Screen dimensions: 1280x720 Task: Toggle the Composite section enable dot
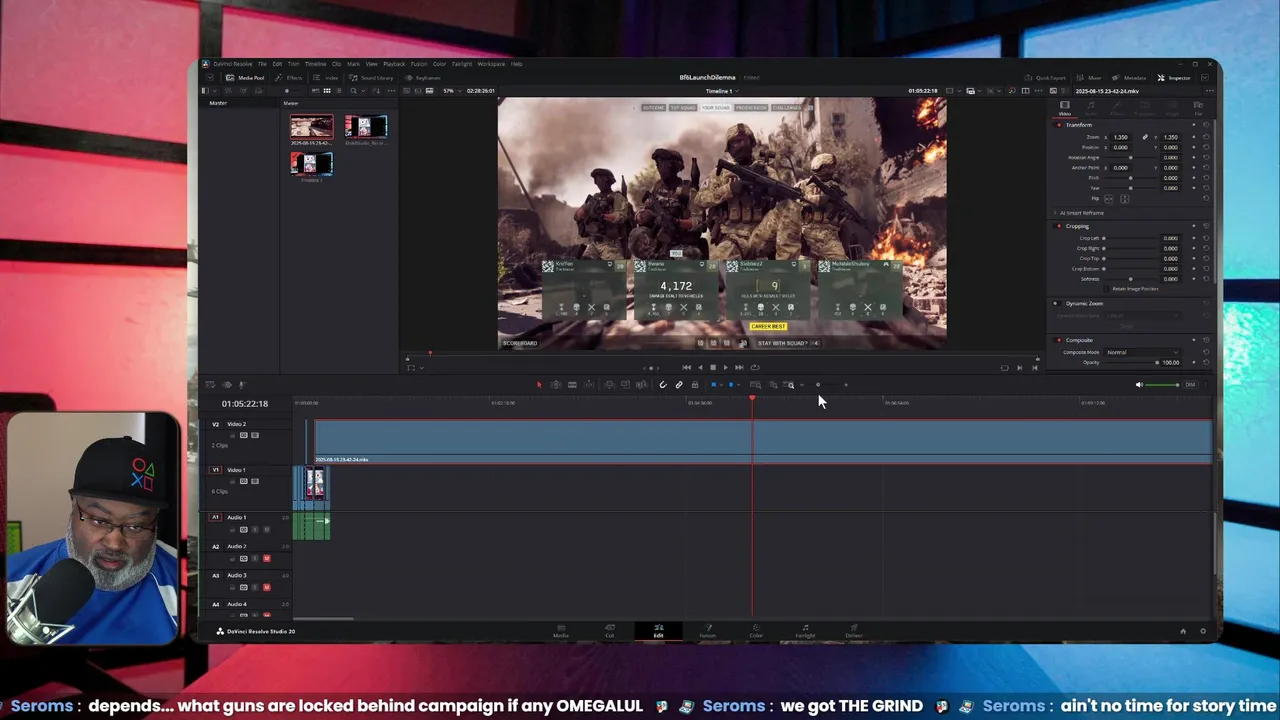(x=1058, y=340)
